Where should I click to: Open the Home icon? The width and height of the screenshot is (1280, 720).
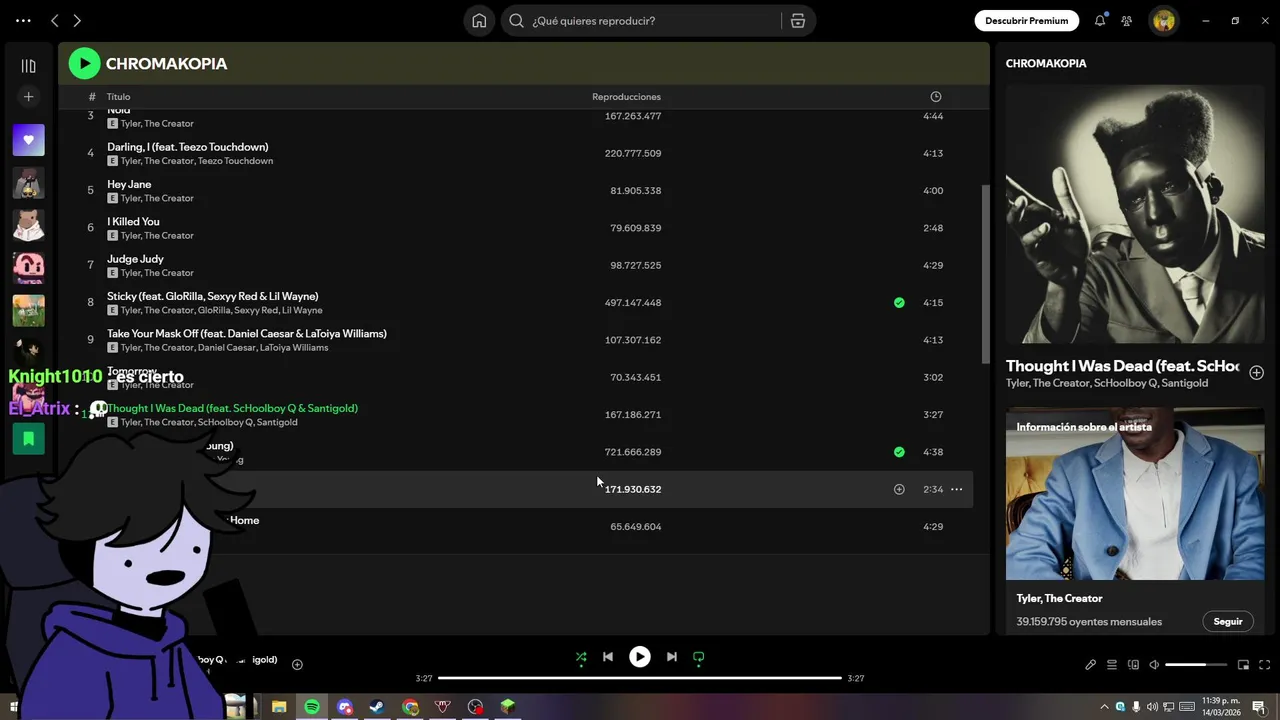tap(479, 21)
